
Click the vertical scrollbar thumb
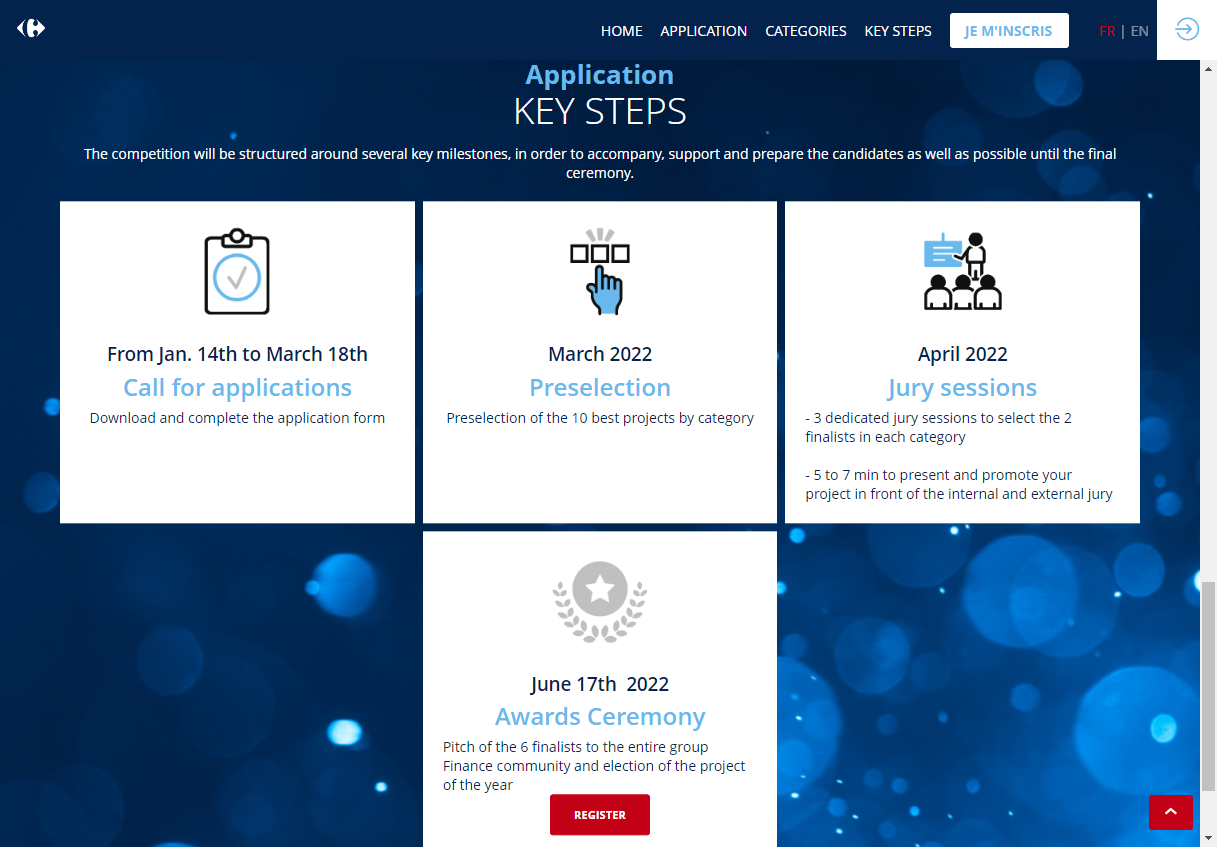1208,685
